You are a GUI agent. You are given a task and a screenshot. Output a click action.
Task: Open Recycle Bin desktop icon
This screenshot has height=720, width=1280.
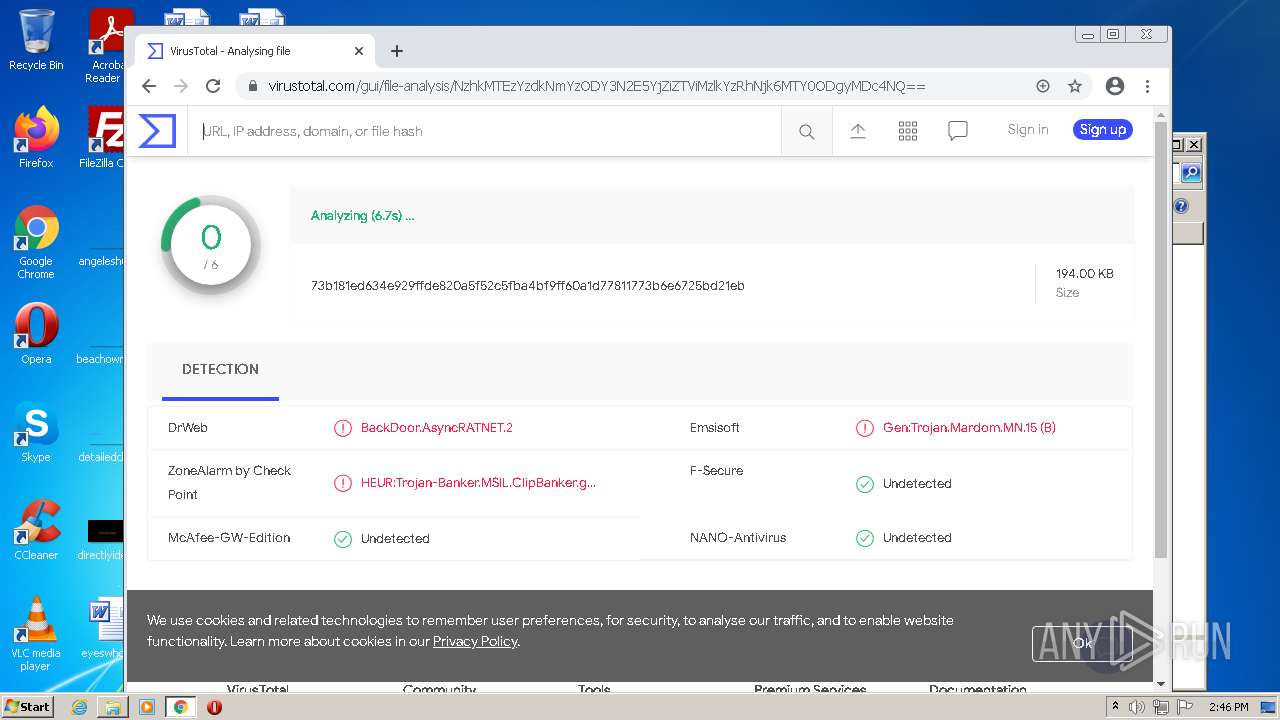pyautogui.click(x=36, y=40)
